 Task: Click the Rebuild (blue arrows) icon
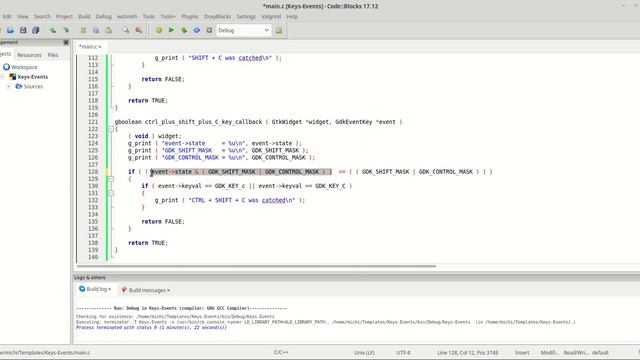[x=197, y=30]
